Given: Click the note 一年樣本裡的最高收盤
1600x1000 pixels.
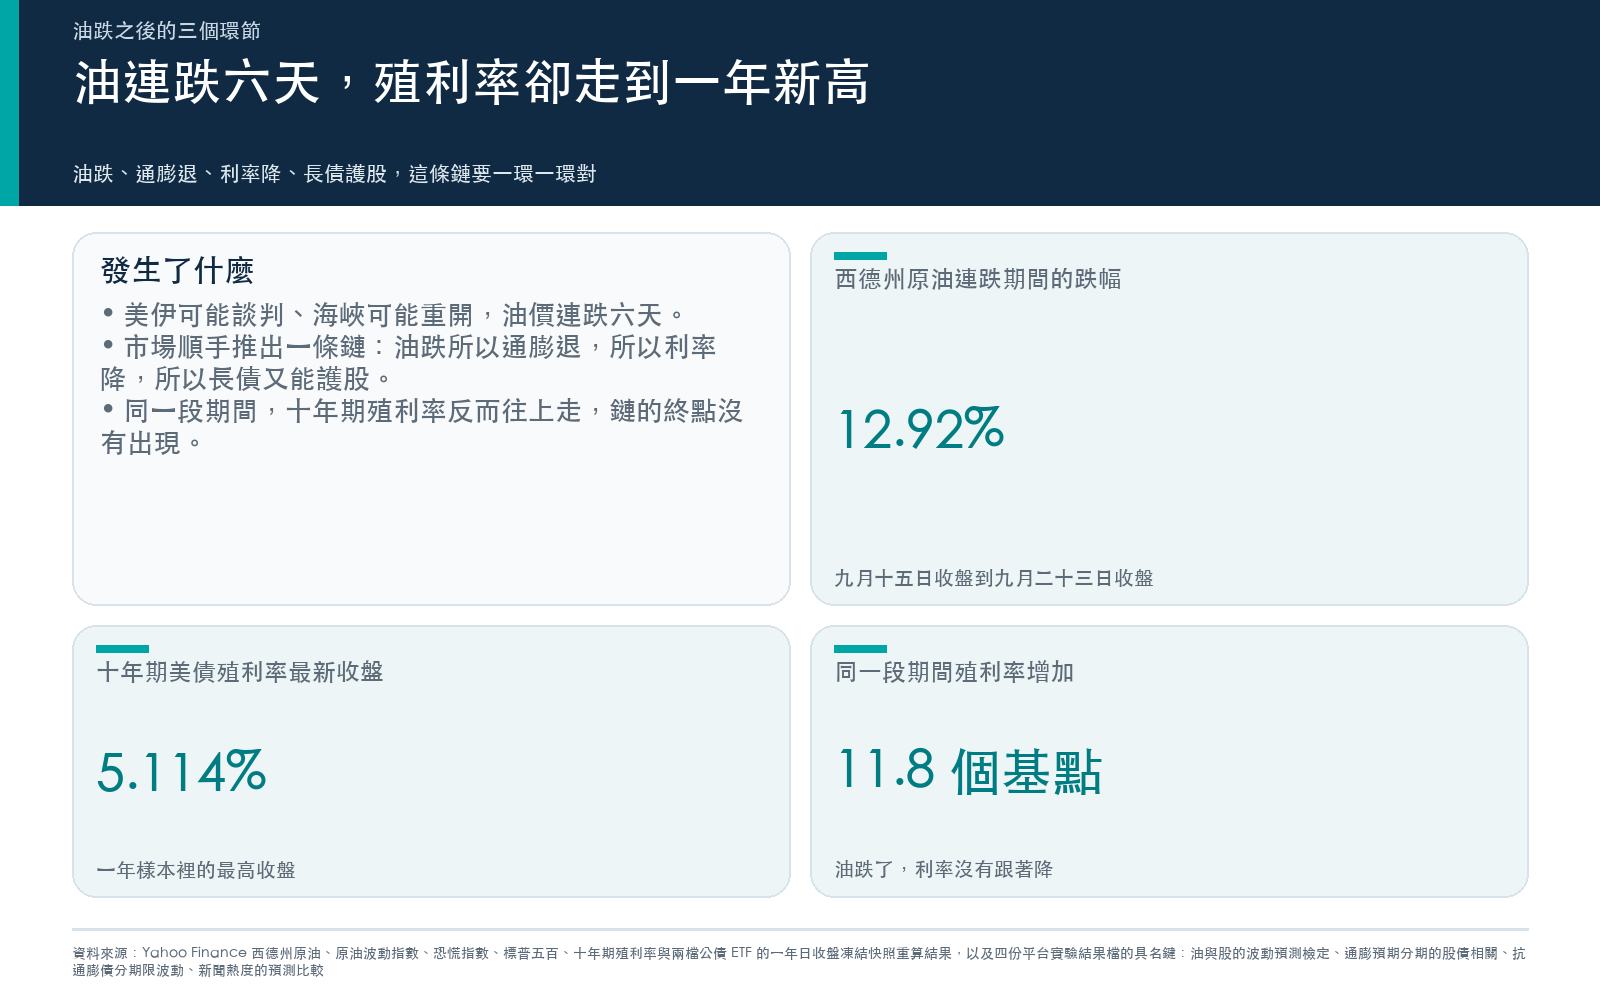Looking at the screenshot, I should [x=196, y=870].
